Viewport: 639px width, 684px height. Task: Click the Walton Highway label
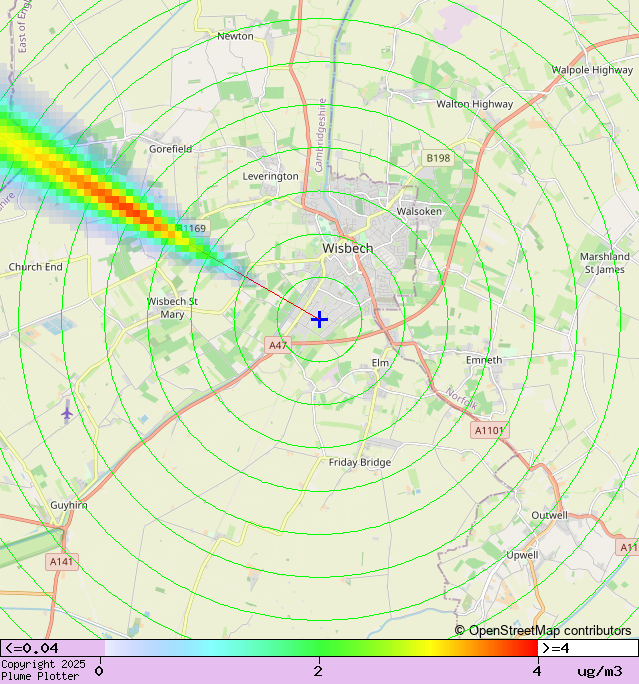point(475,104)
